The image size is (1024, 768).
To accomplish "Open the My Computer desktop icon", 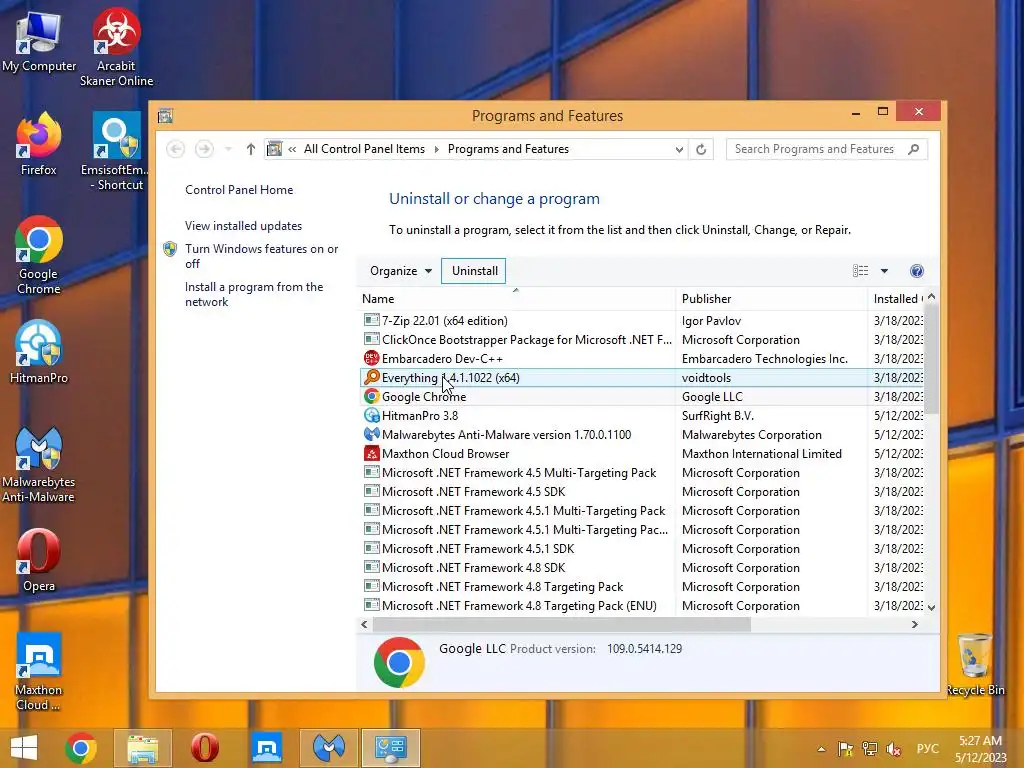I will [x=39, y=40].
